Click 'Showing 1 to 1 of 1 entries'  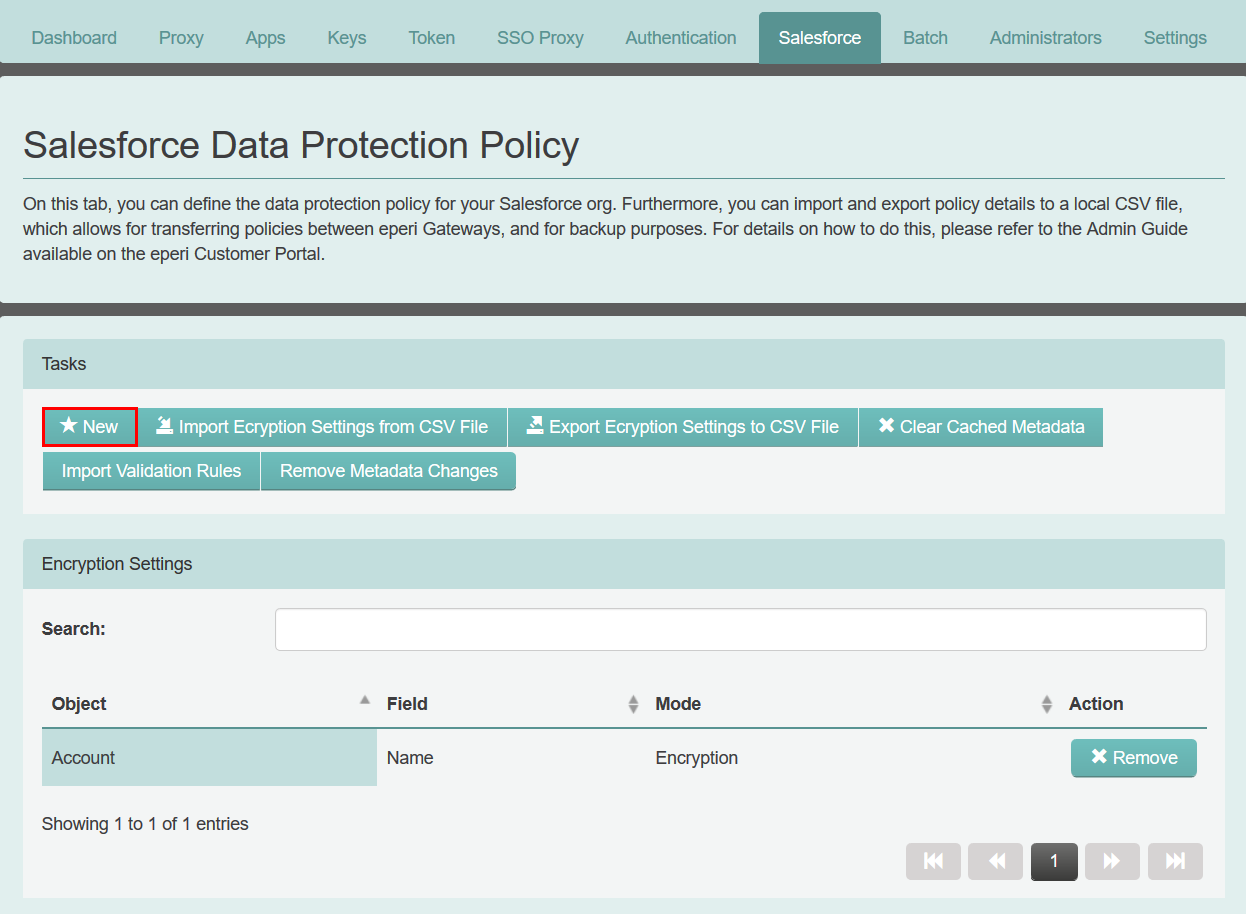click(145, 824)
